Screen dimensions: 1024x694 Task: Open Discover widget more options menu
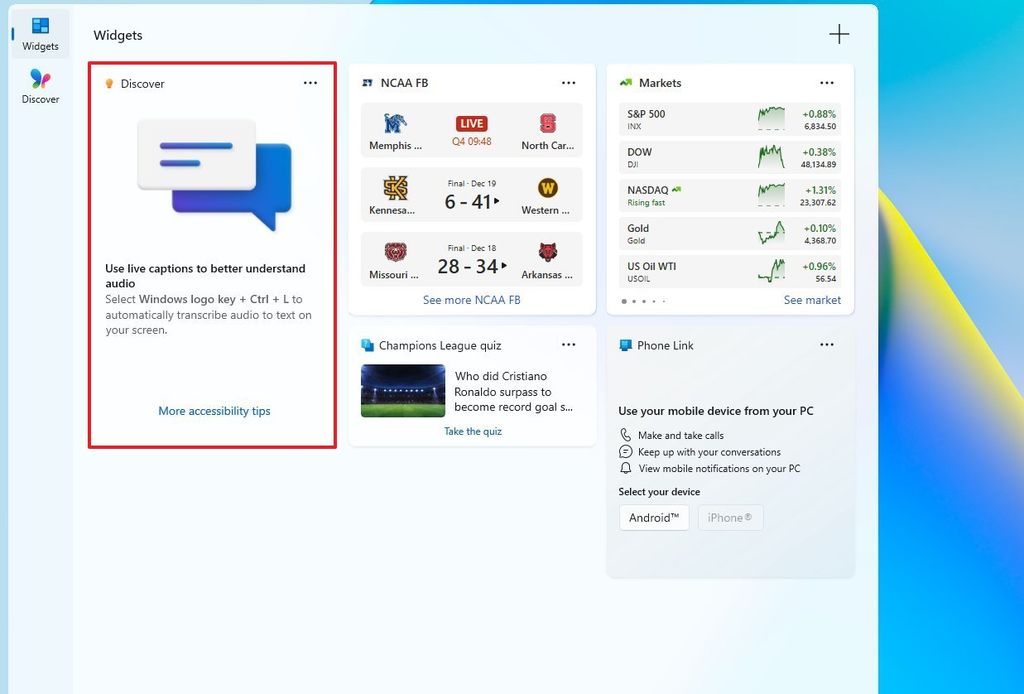click(310, 83)
